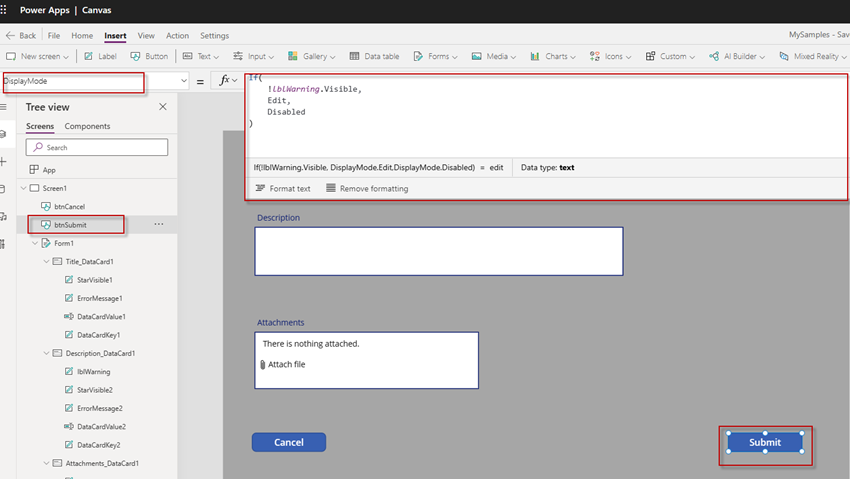
Task: Insert a Label control
Action: [x=101, y=56]
